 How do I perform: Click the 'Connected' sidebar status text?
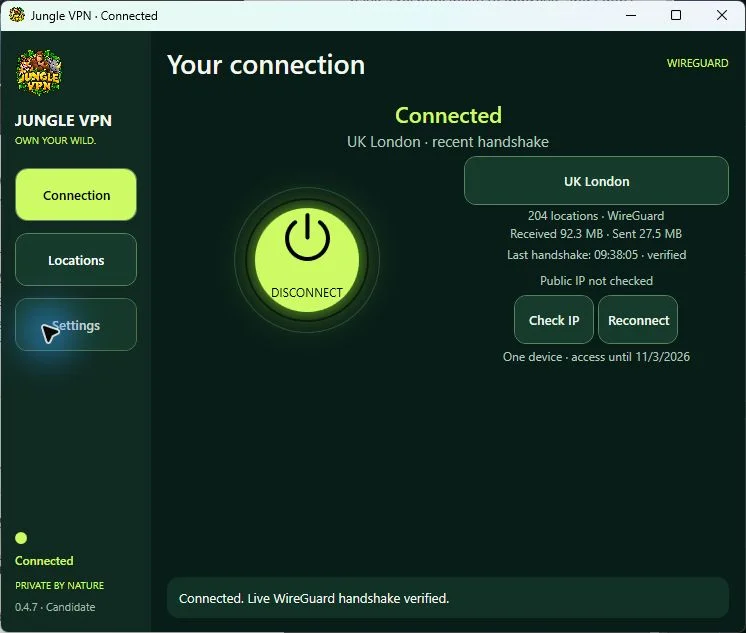[x=44, y=561]
